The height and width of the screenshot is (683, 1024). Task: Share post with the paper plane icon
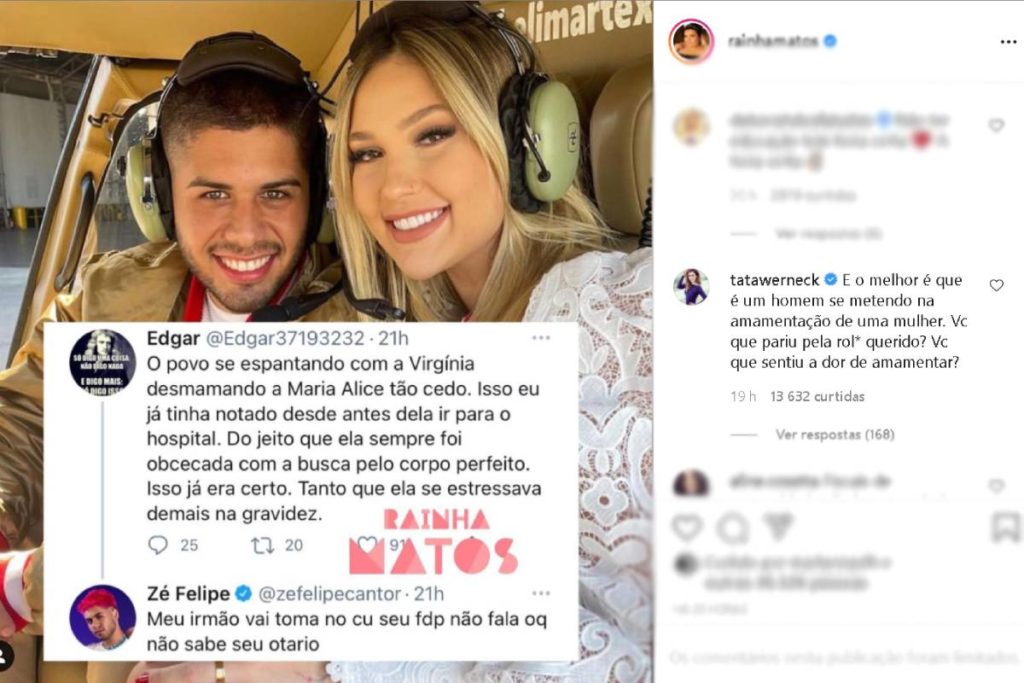(x=778, y=526)
